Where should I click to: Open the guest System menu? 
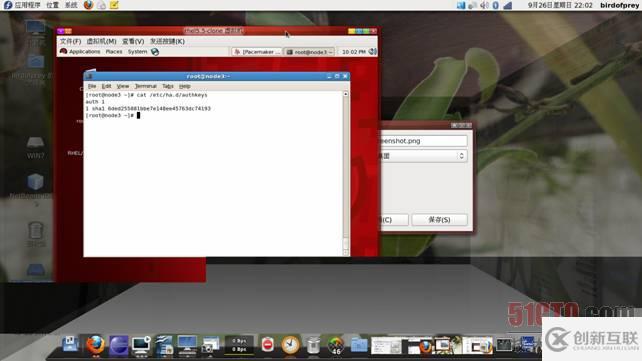click(x=137, y=52)
